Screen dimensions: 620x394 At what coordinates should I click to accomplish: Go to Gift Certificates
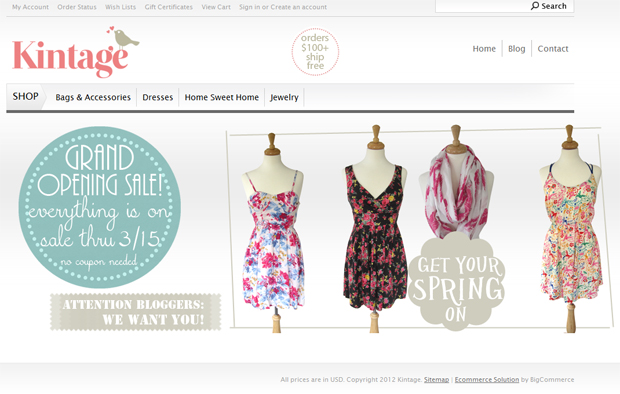click(168, 7)
